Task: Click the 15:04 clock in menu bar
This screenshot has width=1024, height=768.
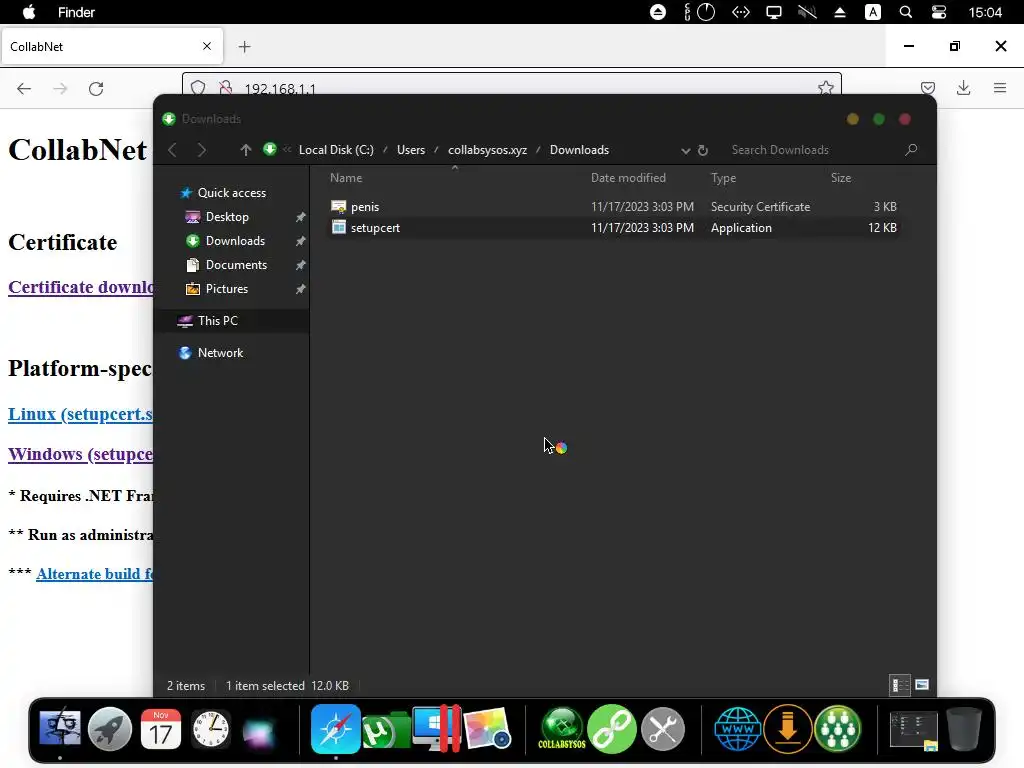Action: [985, 12]
